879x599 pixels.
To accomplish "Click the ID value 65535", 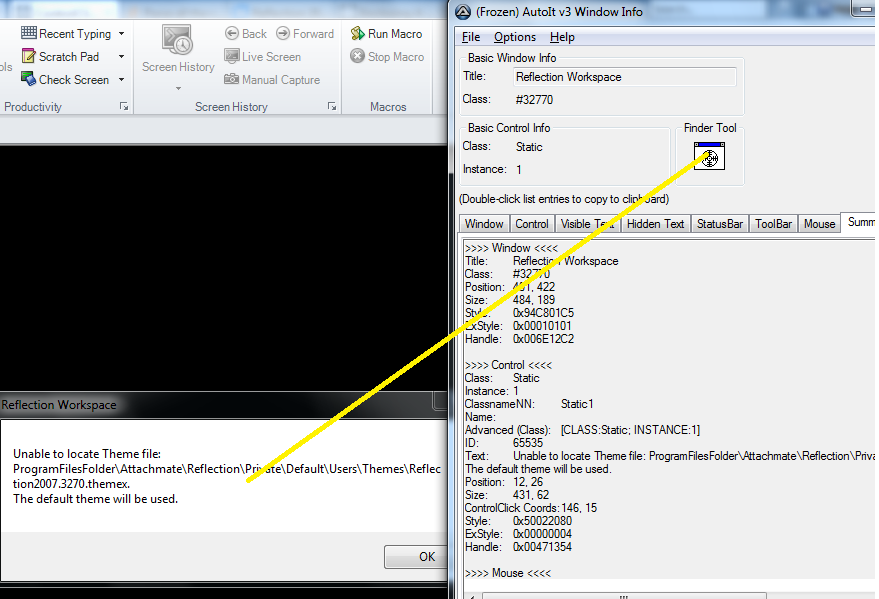I will (528, 443).
